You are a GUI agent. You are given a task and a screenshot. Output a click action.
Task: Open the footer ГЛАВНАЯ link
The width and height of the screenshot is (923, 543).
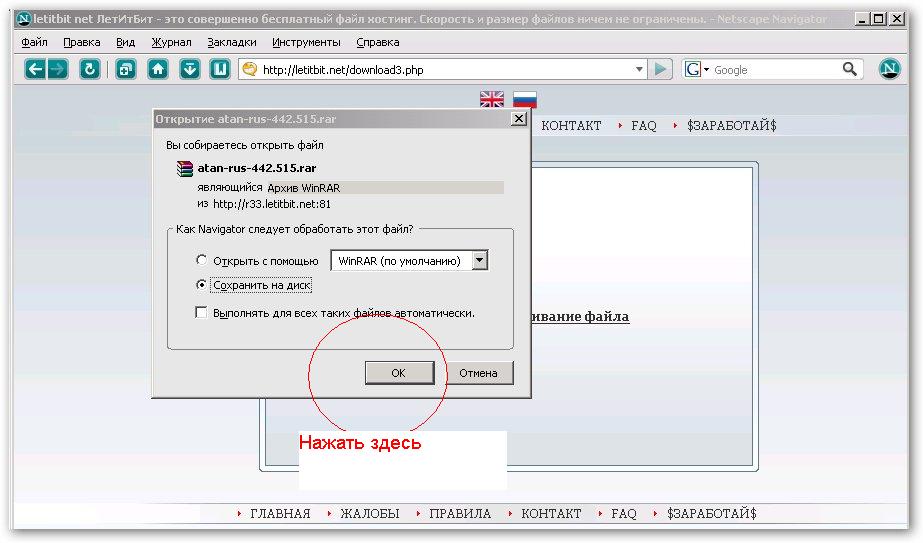click(x=280, y=514)
